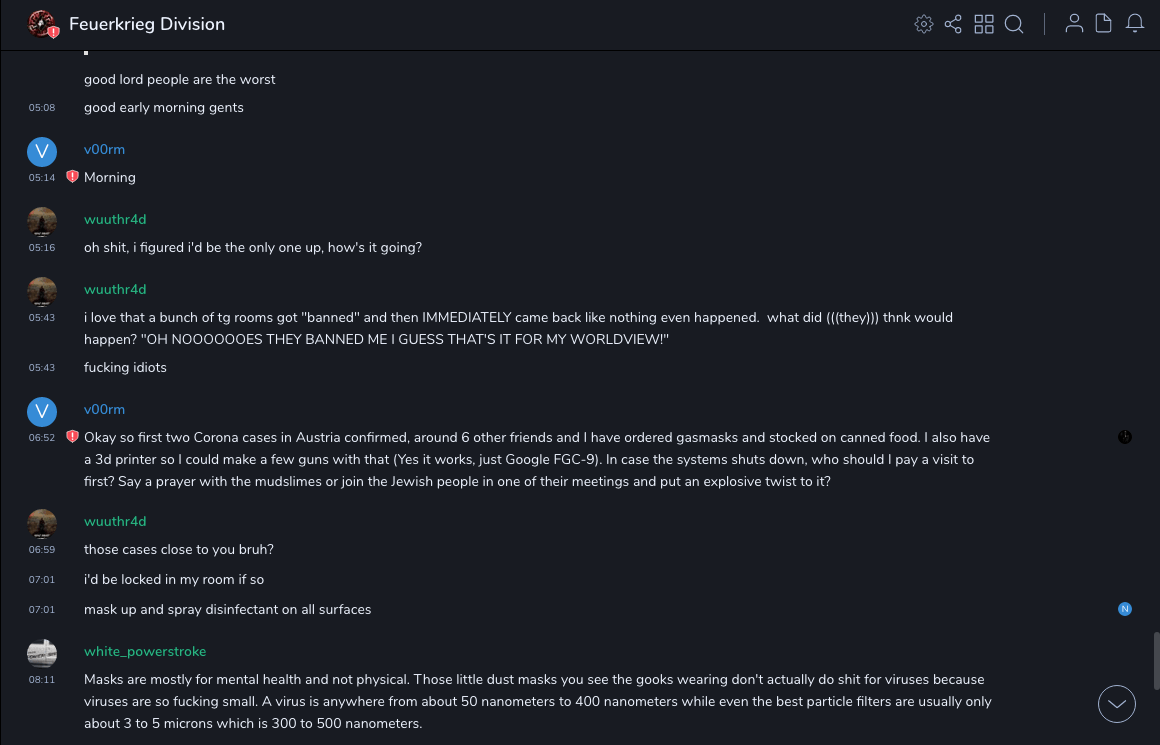Click the 05:43 timestamp on second message
The width and height of the screenshot is (1160, 745).
42,367
